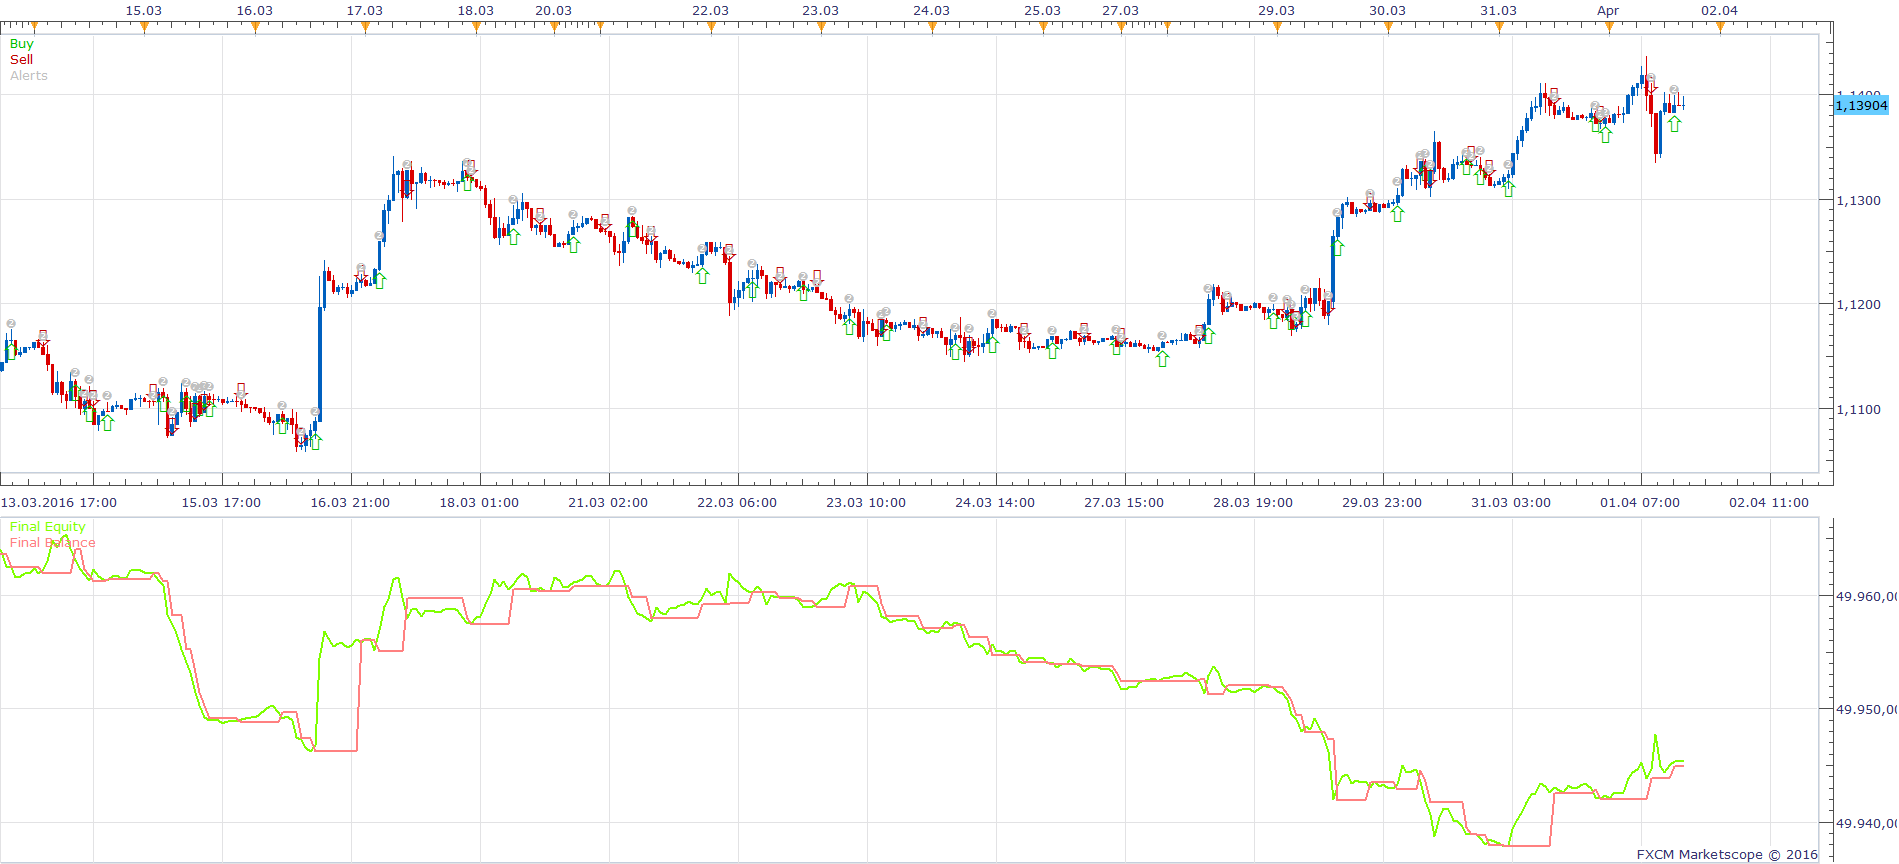Click the 02.04 11:00 time label
Screen dimensions: 1899x864
pyautogui.click(x=1769, y=503)
